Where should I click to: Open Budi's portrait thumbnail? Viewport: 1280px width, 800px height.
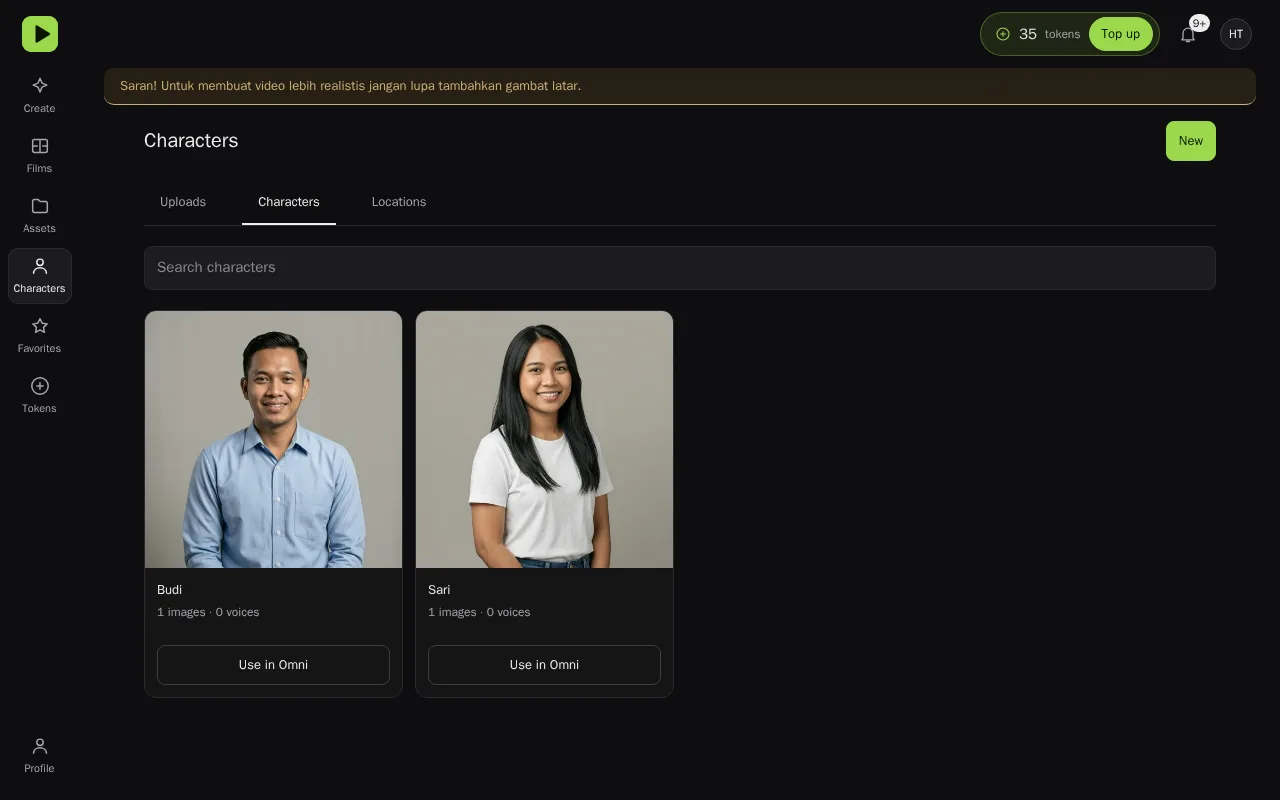click(x=273, y=440)
